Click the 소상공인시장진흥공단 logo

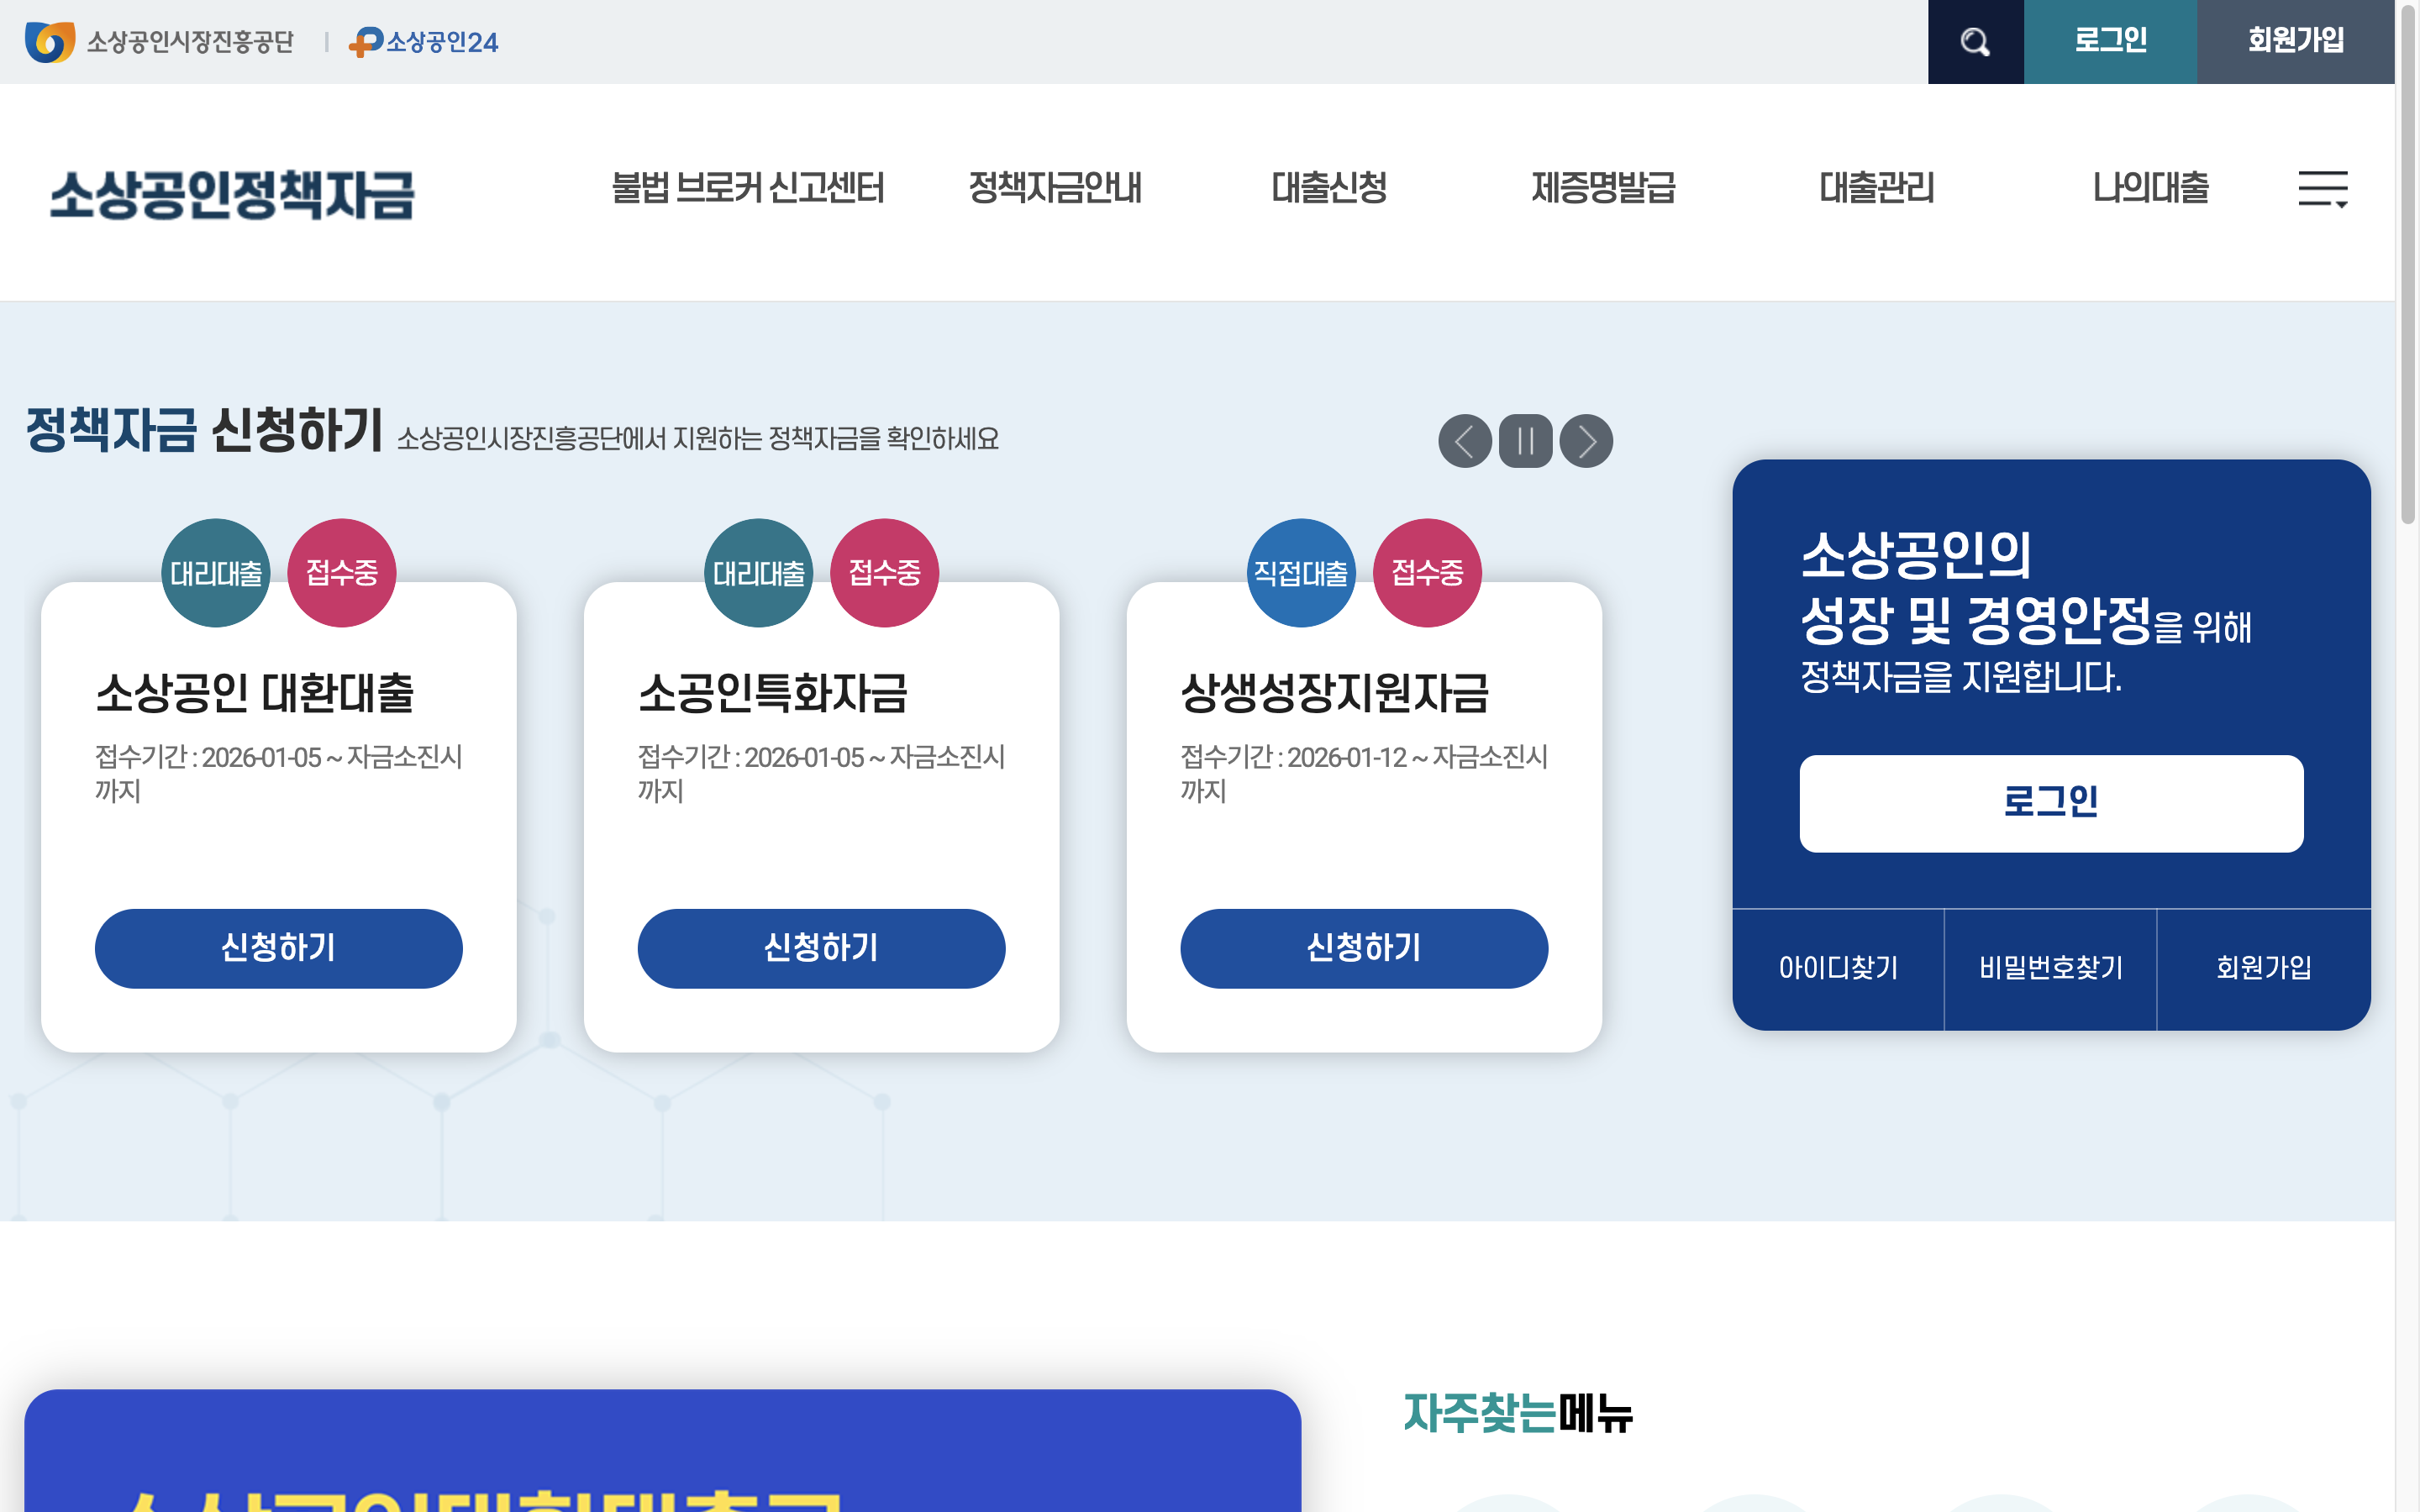click(x=160, y=42)
